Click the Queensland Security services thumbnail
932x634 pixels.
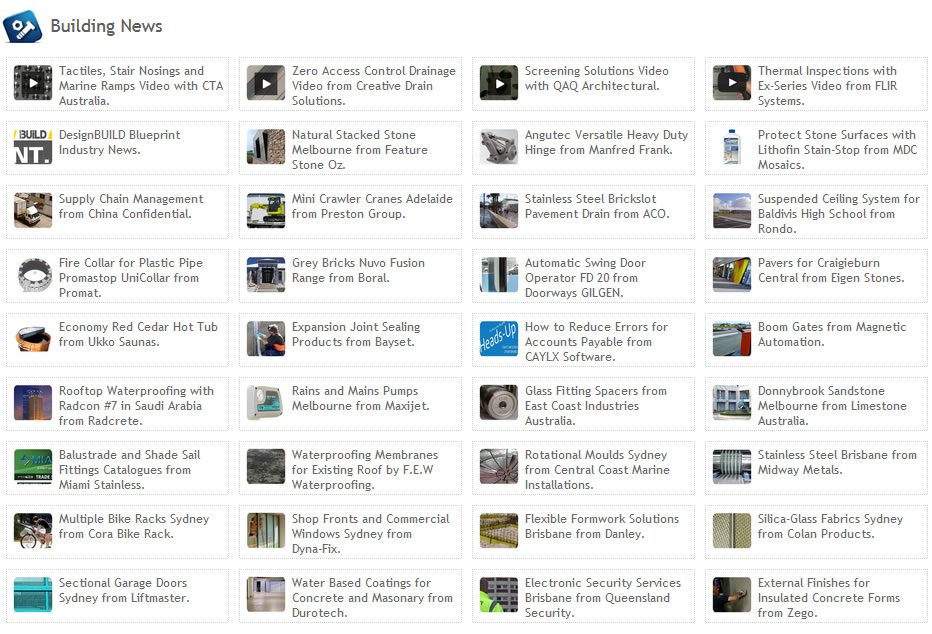[x=499, y=594]
